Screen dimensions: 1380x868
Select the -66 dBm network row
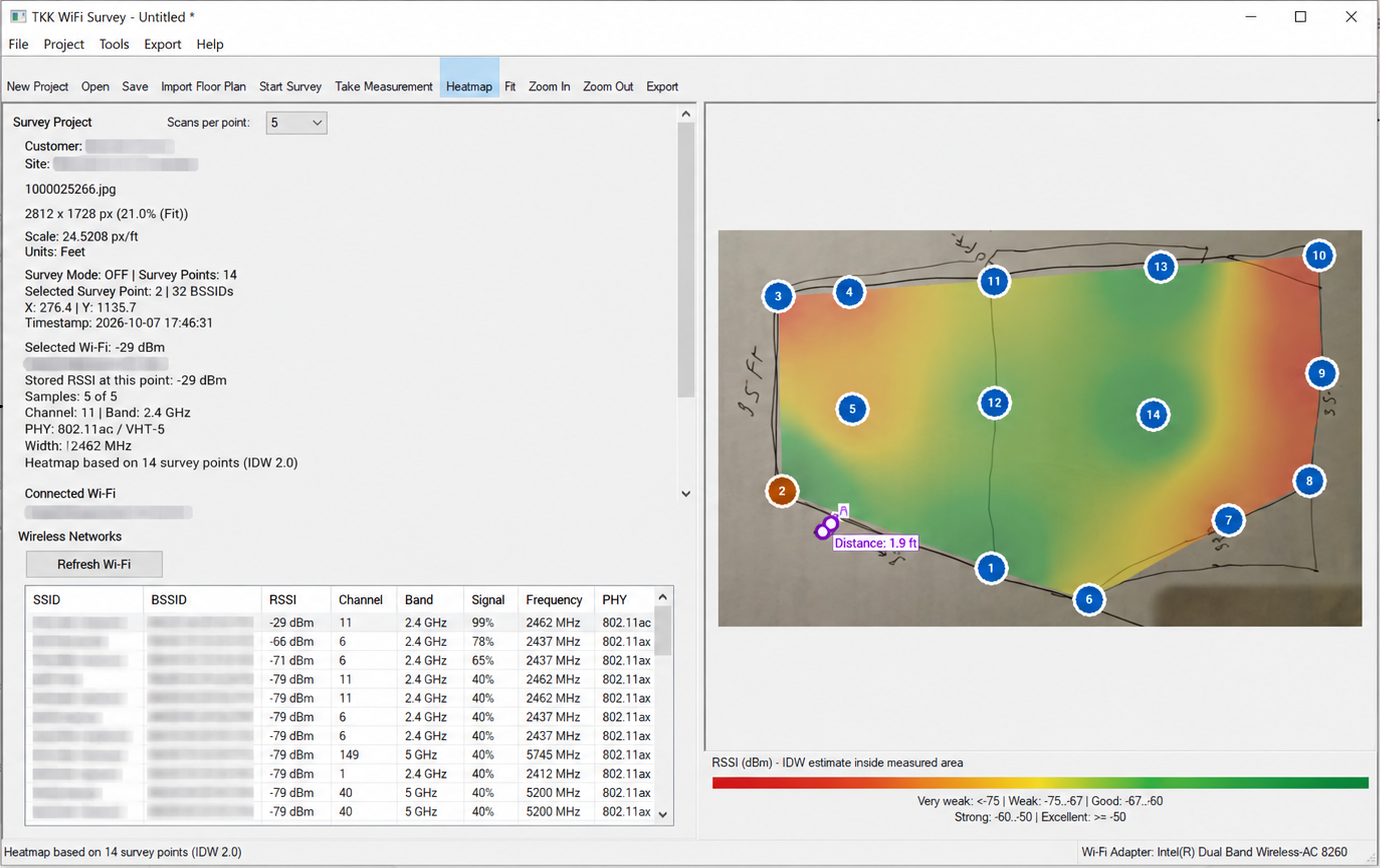pyautogui.click(x=339, y=641)
